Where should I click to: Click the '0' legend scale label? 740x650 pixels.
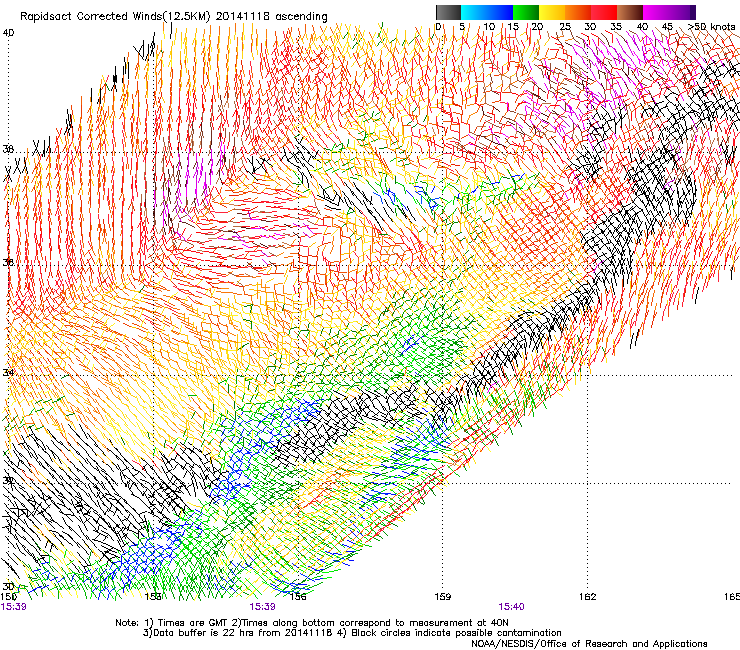point(438,27)
